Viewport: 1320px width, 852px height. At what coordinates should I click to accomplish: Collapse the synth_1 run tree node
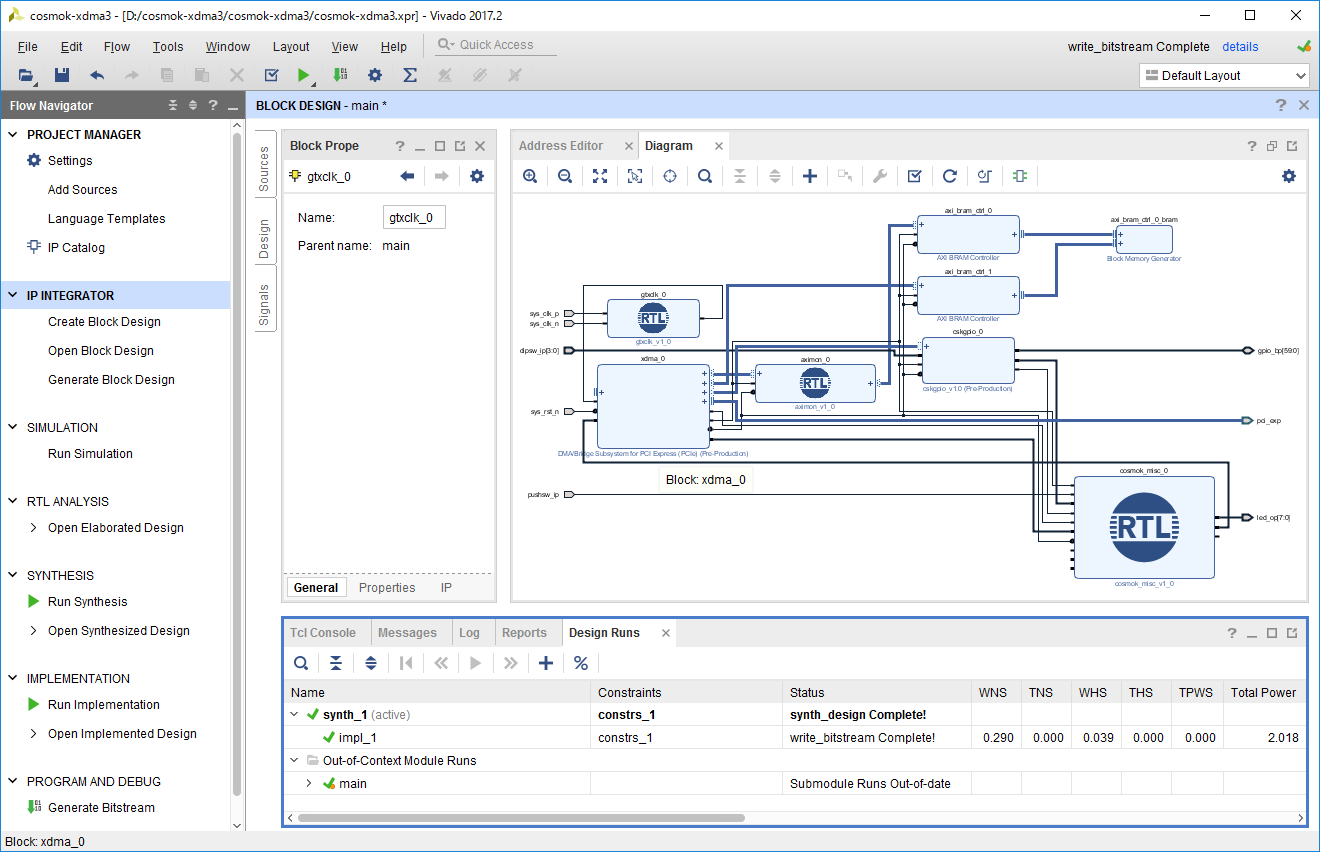pos(295,715)
